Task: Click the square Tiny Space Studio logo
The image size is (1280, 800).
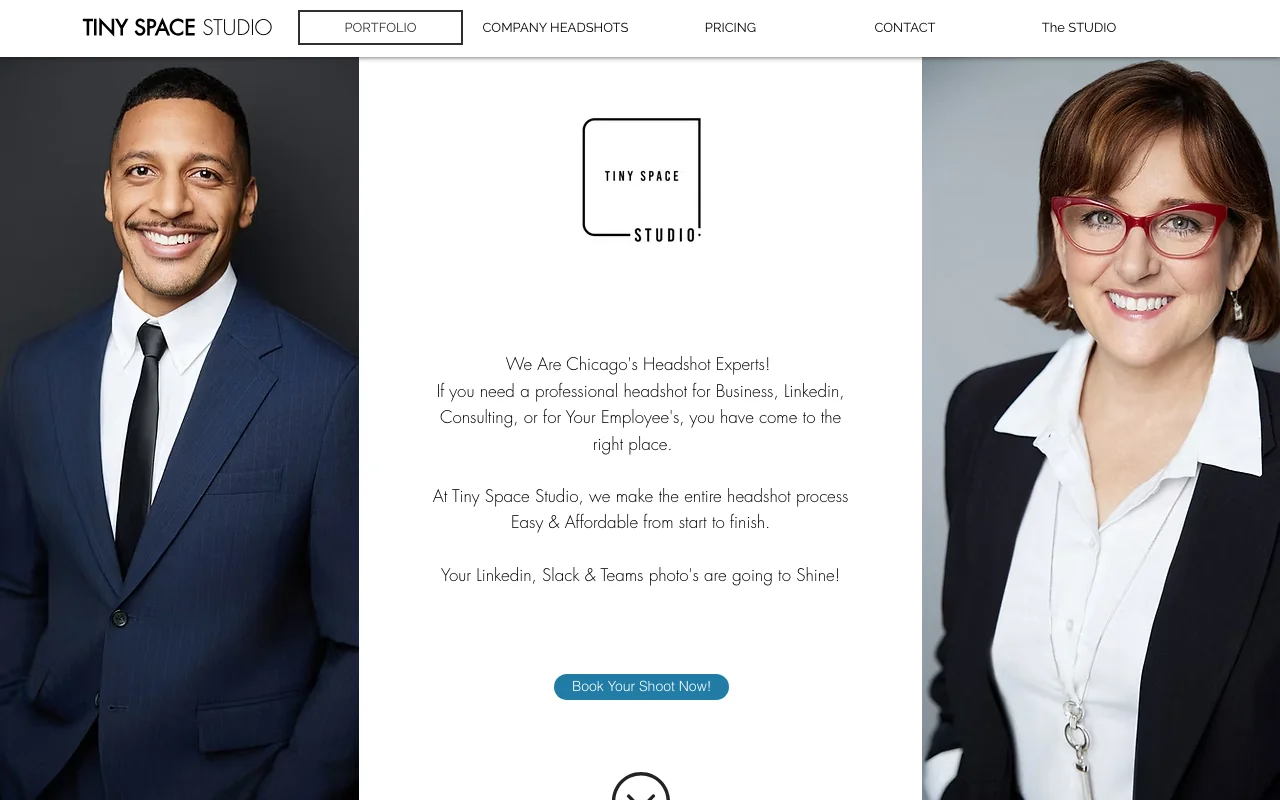Action: pyautogui.click(x=642, y=180)
